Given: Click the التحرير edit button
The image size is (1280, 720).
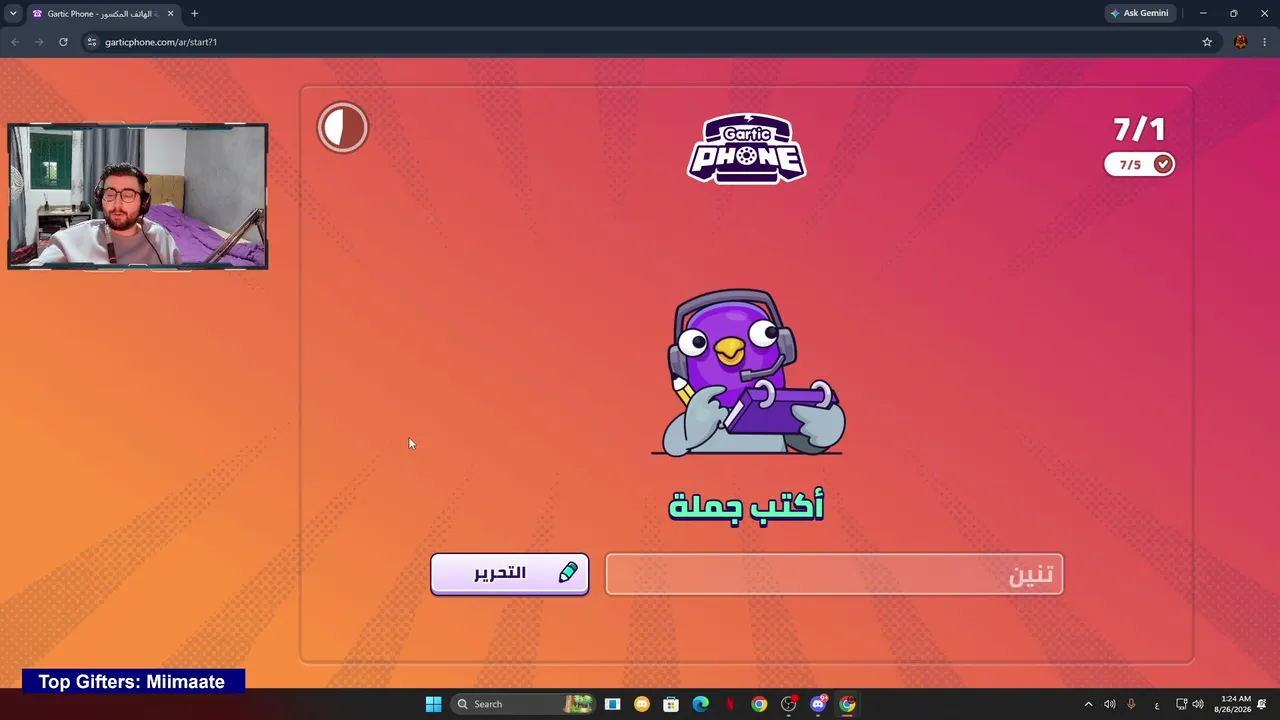Looking at the screenshot, I should [x=510, y=574].
